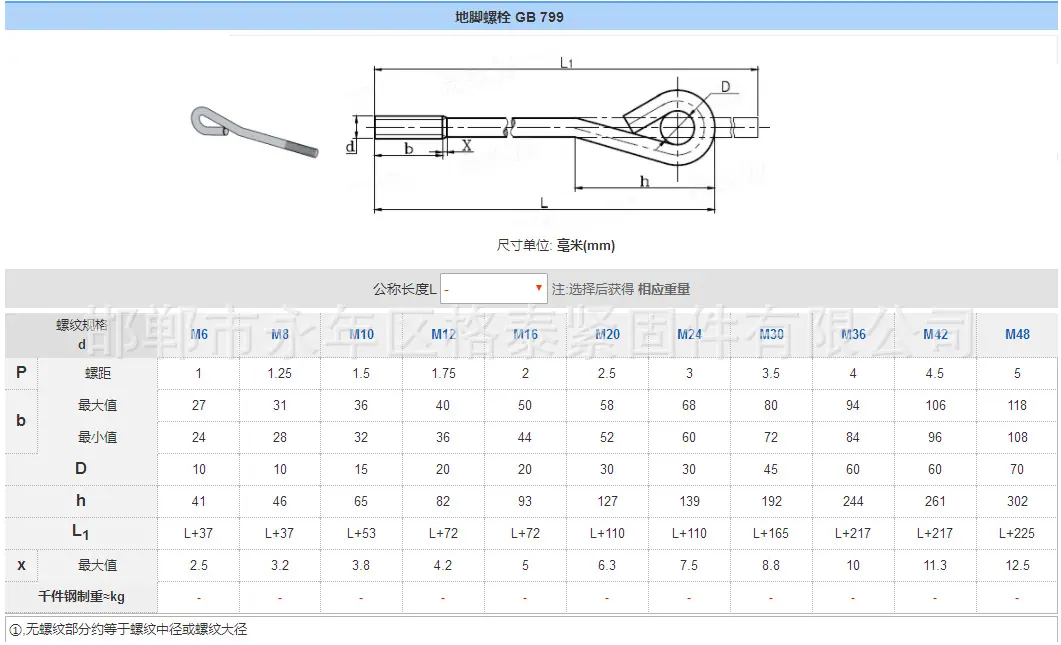Click the footnote about 无螺纹部分
1061x645 pixels.
point(129,629)
